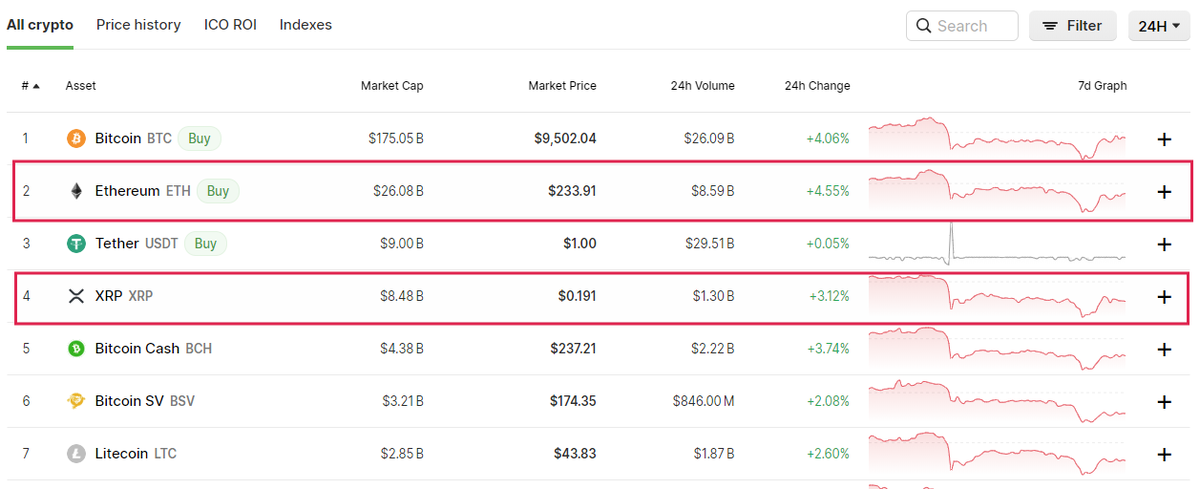
Task: Click the Bitcoin Cash green icon
Action: click(76, 348)
